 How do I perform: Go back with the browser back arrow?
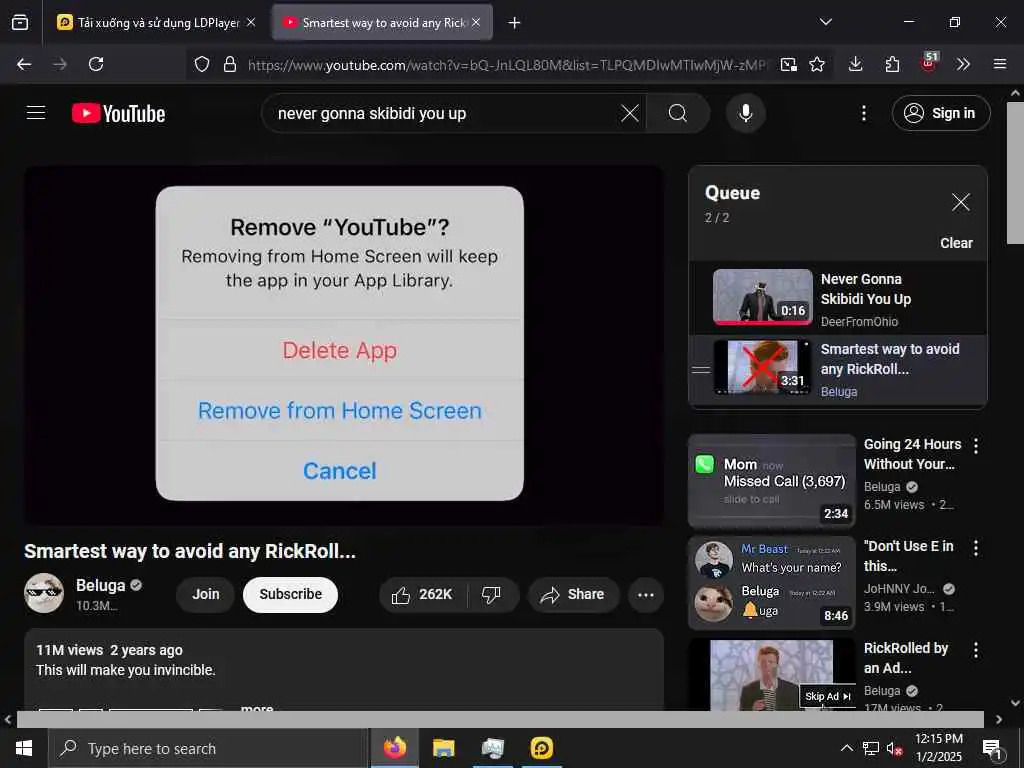(24, 64)
